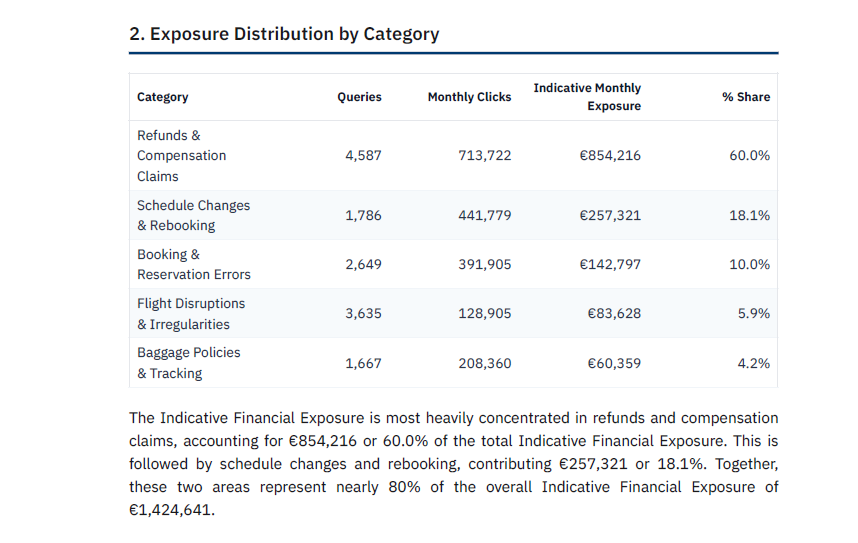Screen dimensions: 858x543
Task: Click the 18.1% share table cell
Action: click(x=749, y=215)
